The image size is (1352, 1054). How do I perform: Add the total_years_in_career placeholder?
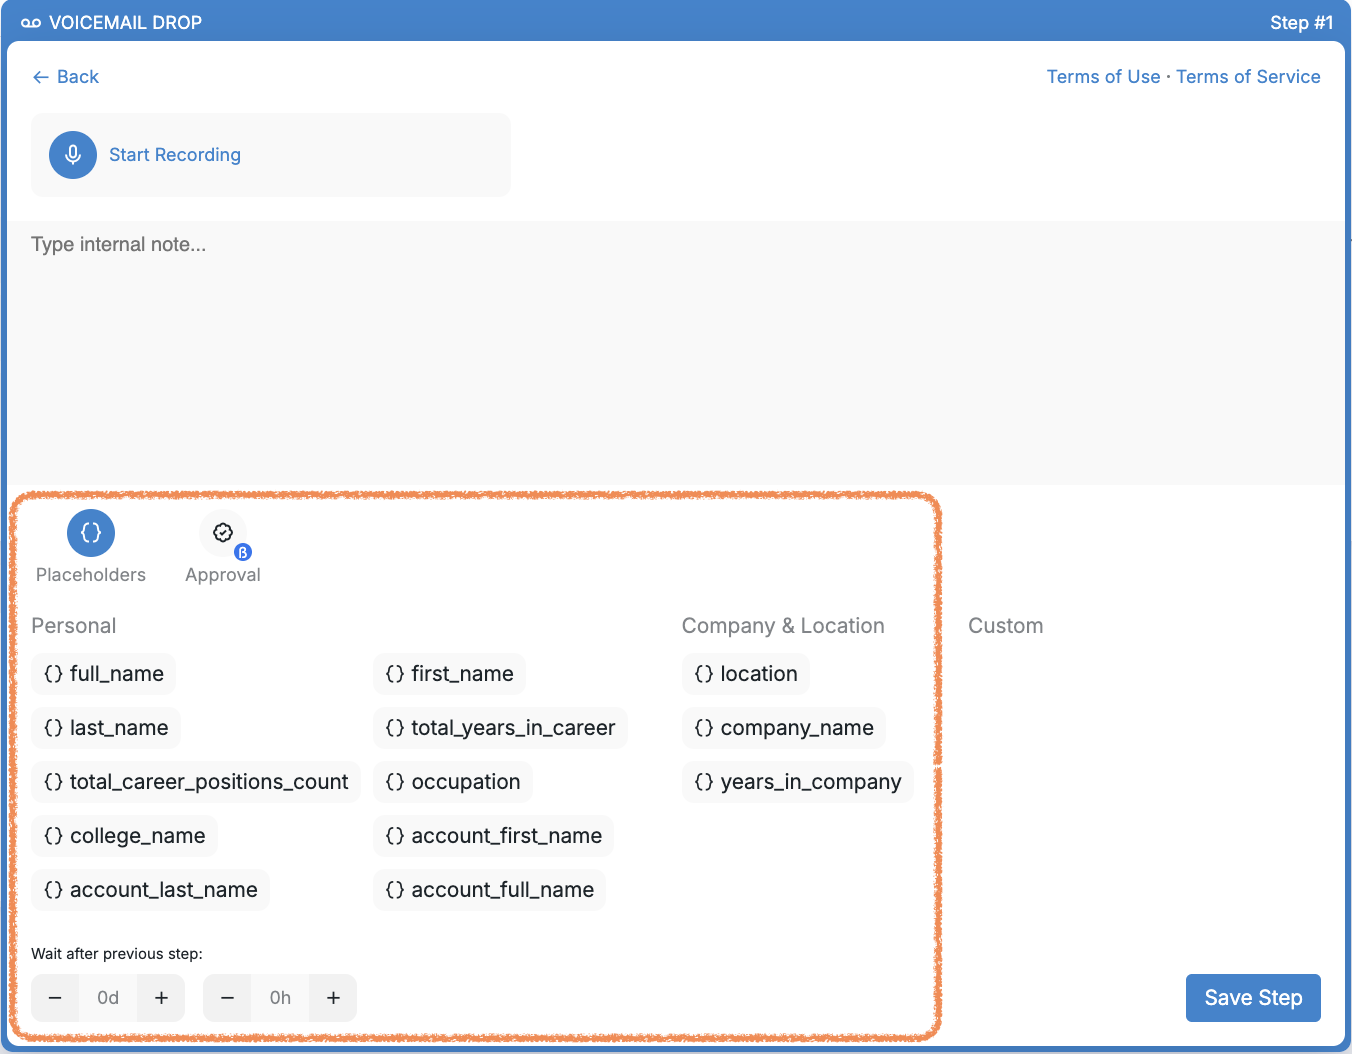pos(500,728)
